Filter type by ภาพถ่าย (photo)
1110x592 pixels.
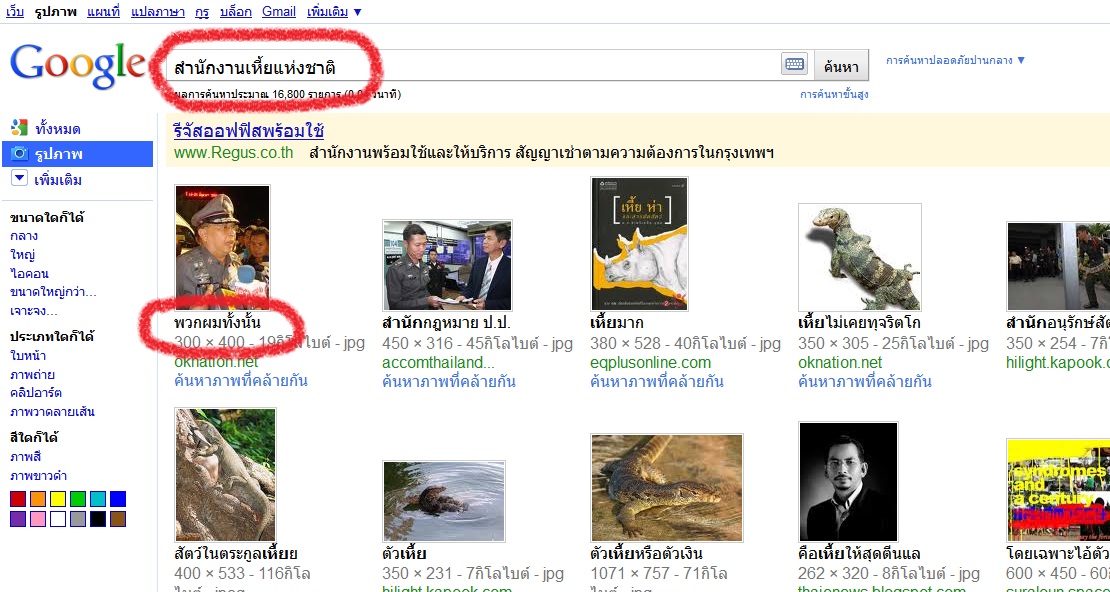tap(32, 374)
